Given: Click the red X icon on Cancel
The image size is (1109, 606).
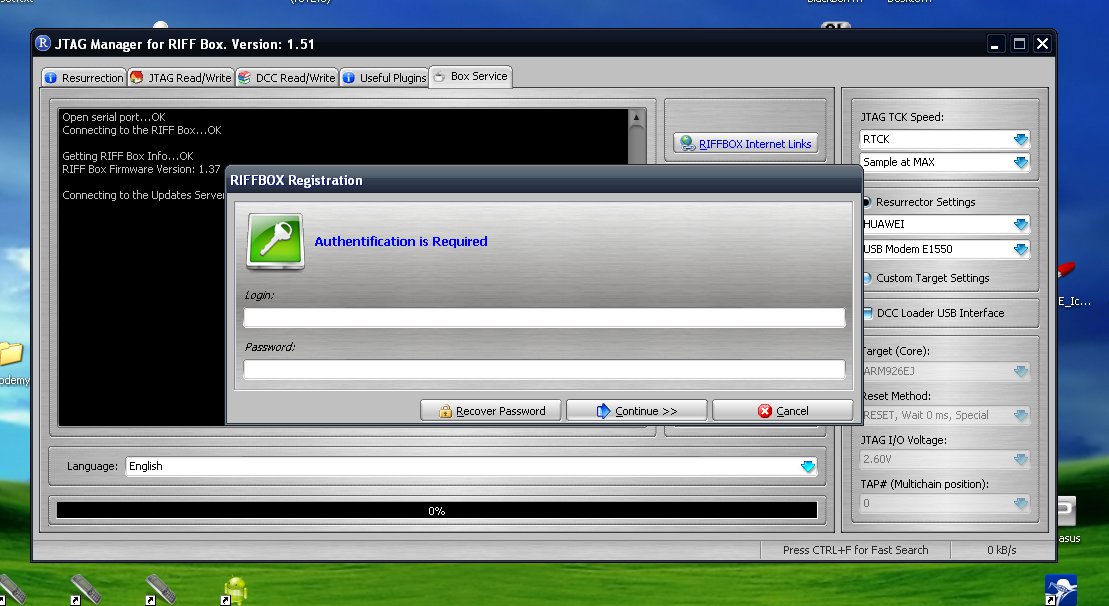Looking at the screenshot, I should [765, 411].
